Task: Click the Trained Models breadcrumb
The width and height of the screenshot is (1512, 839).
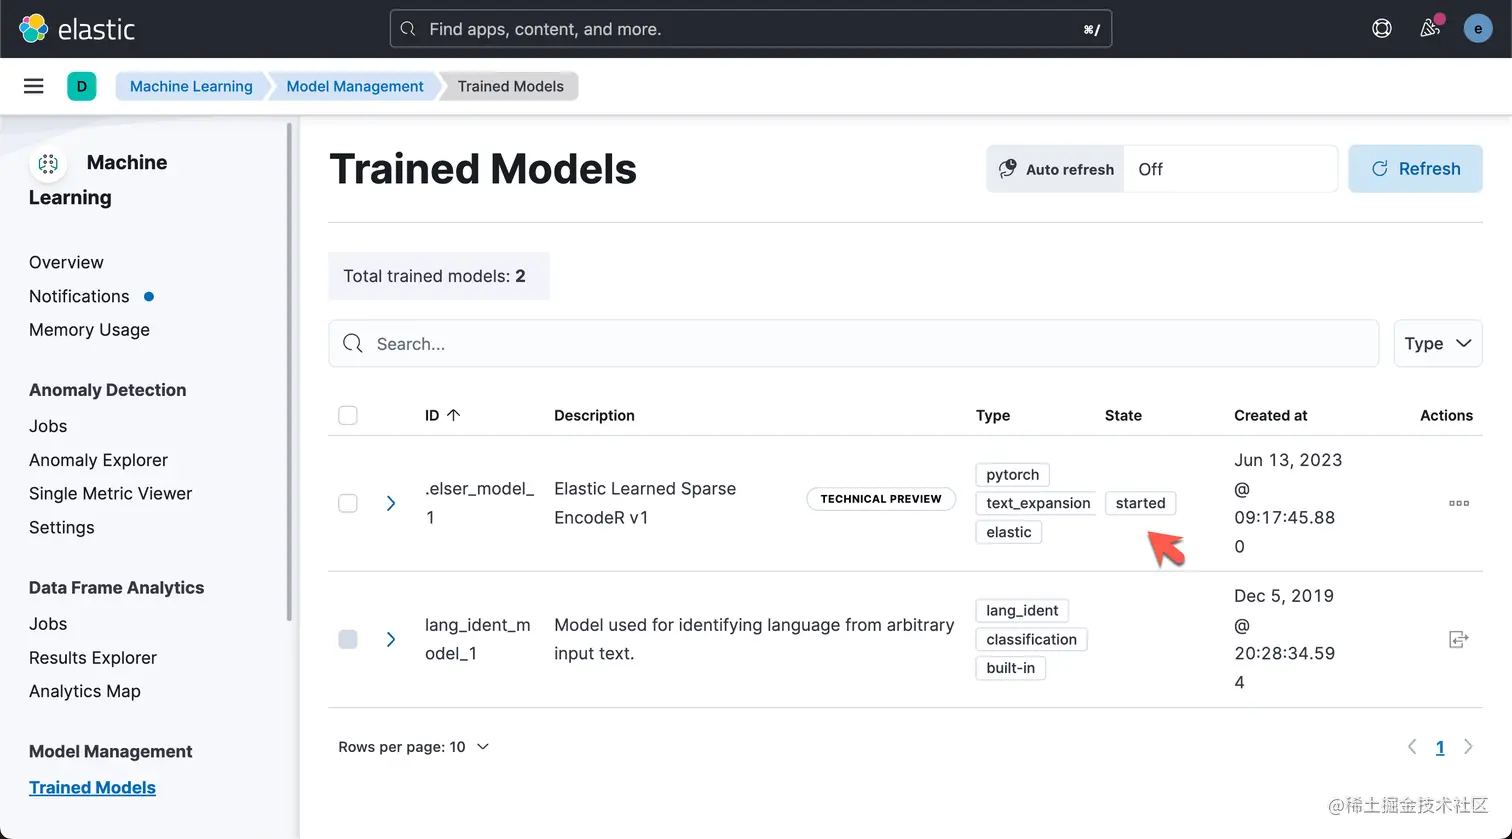Action: [x=511, y=86]
